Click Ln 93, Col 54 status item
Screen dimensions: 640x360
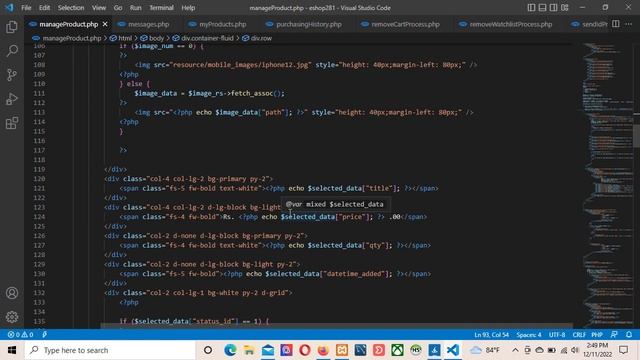(x=491, y=335)
